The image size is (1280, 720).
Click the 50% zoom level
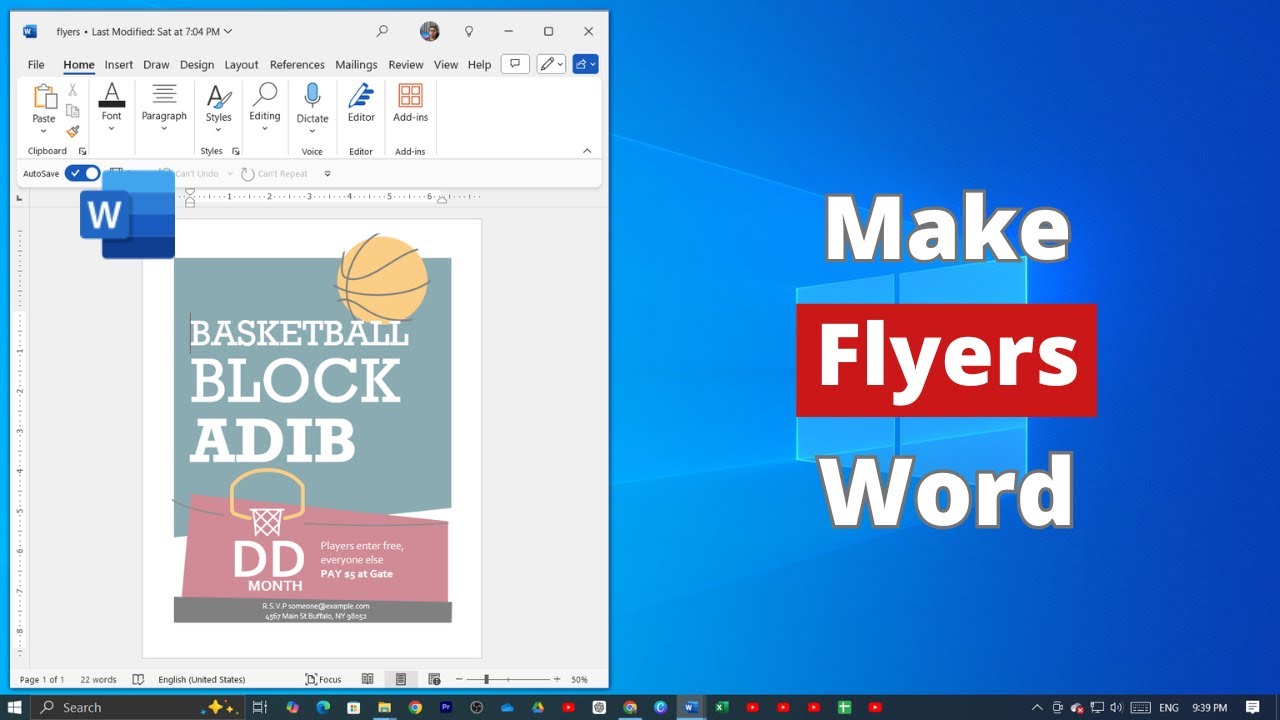click(x=579, y=679)
